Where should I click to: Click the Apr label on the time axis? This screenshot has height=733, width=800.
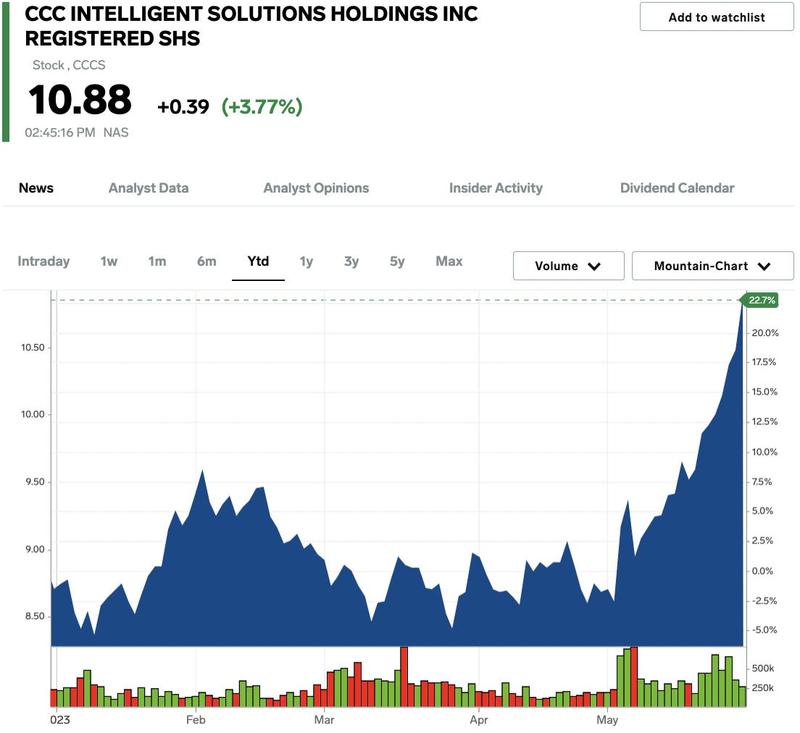click(x=479, y=720)
